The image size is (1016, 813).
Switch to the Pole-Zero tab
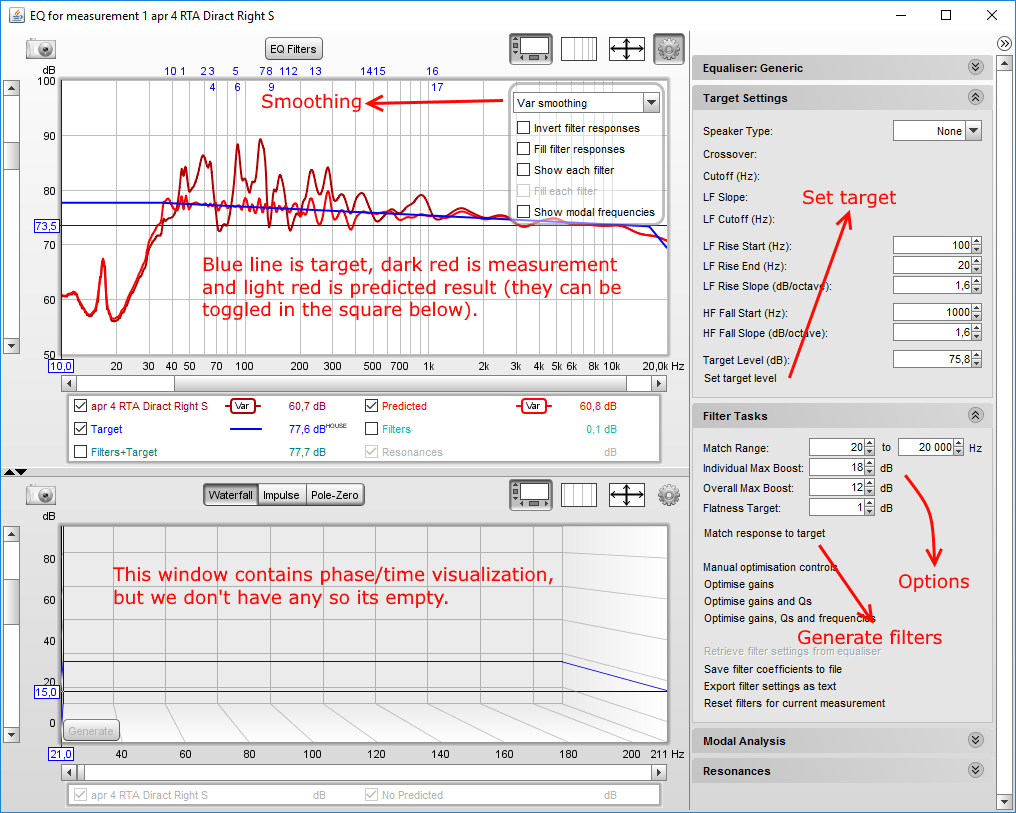[335, 495]
